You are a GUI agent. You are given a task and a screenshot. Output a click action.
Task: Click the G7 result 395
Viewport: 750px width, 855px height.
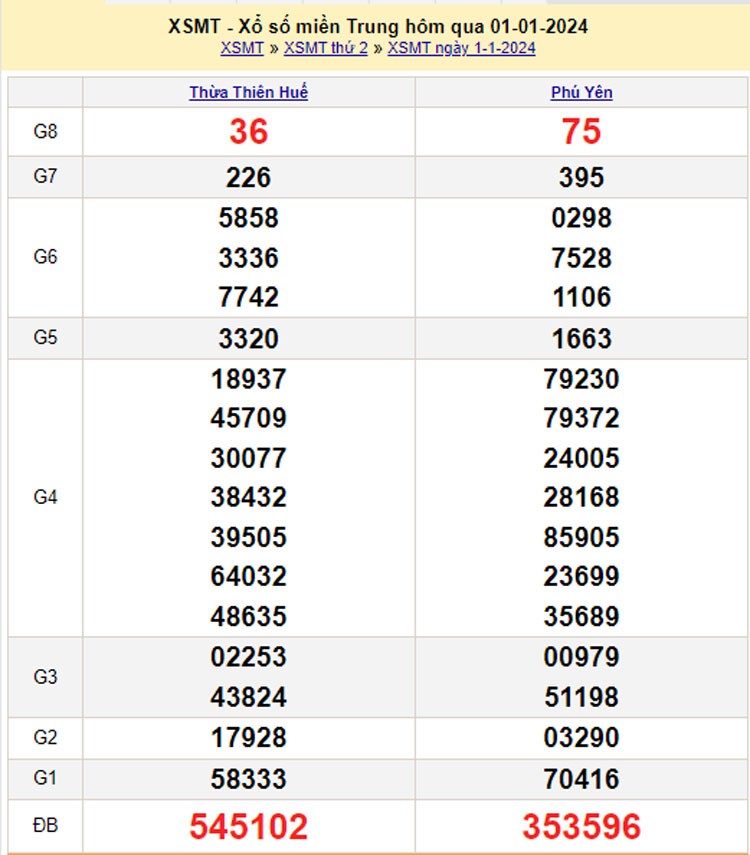pos(581,177)
